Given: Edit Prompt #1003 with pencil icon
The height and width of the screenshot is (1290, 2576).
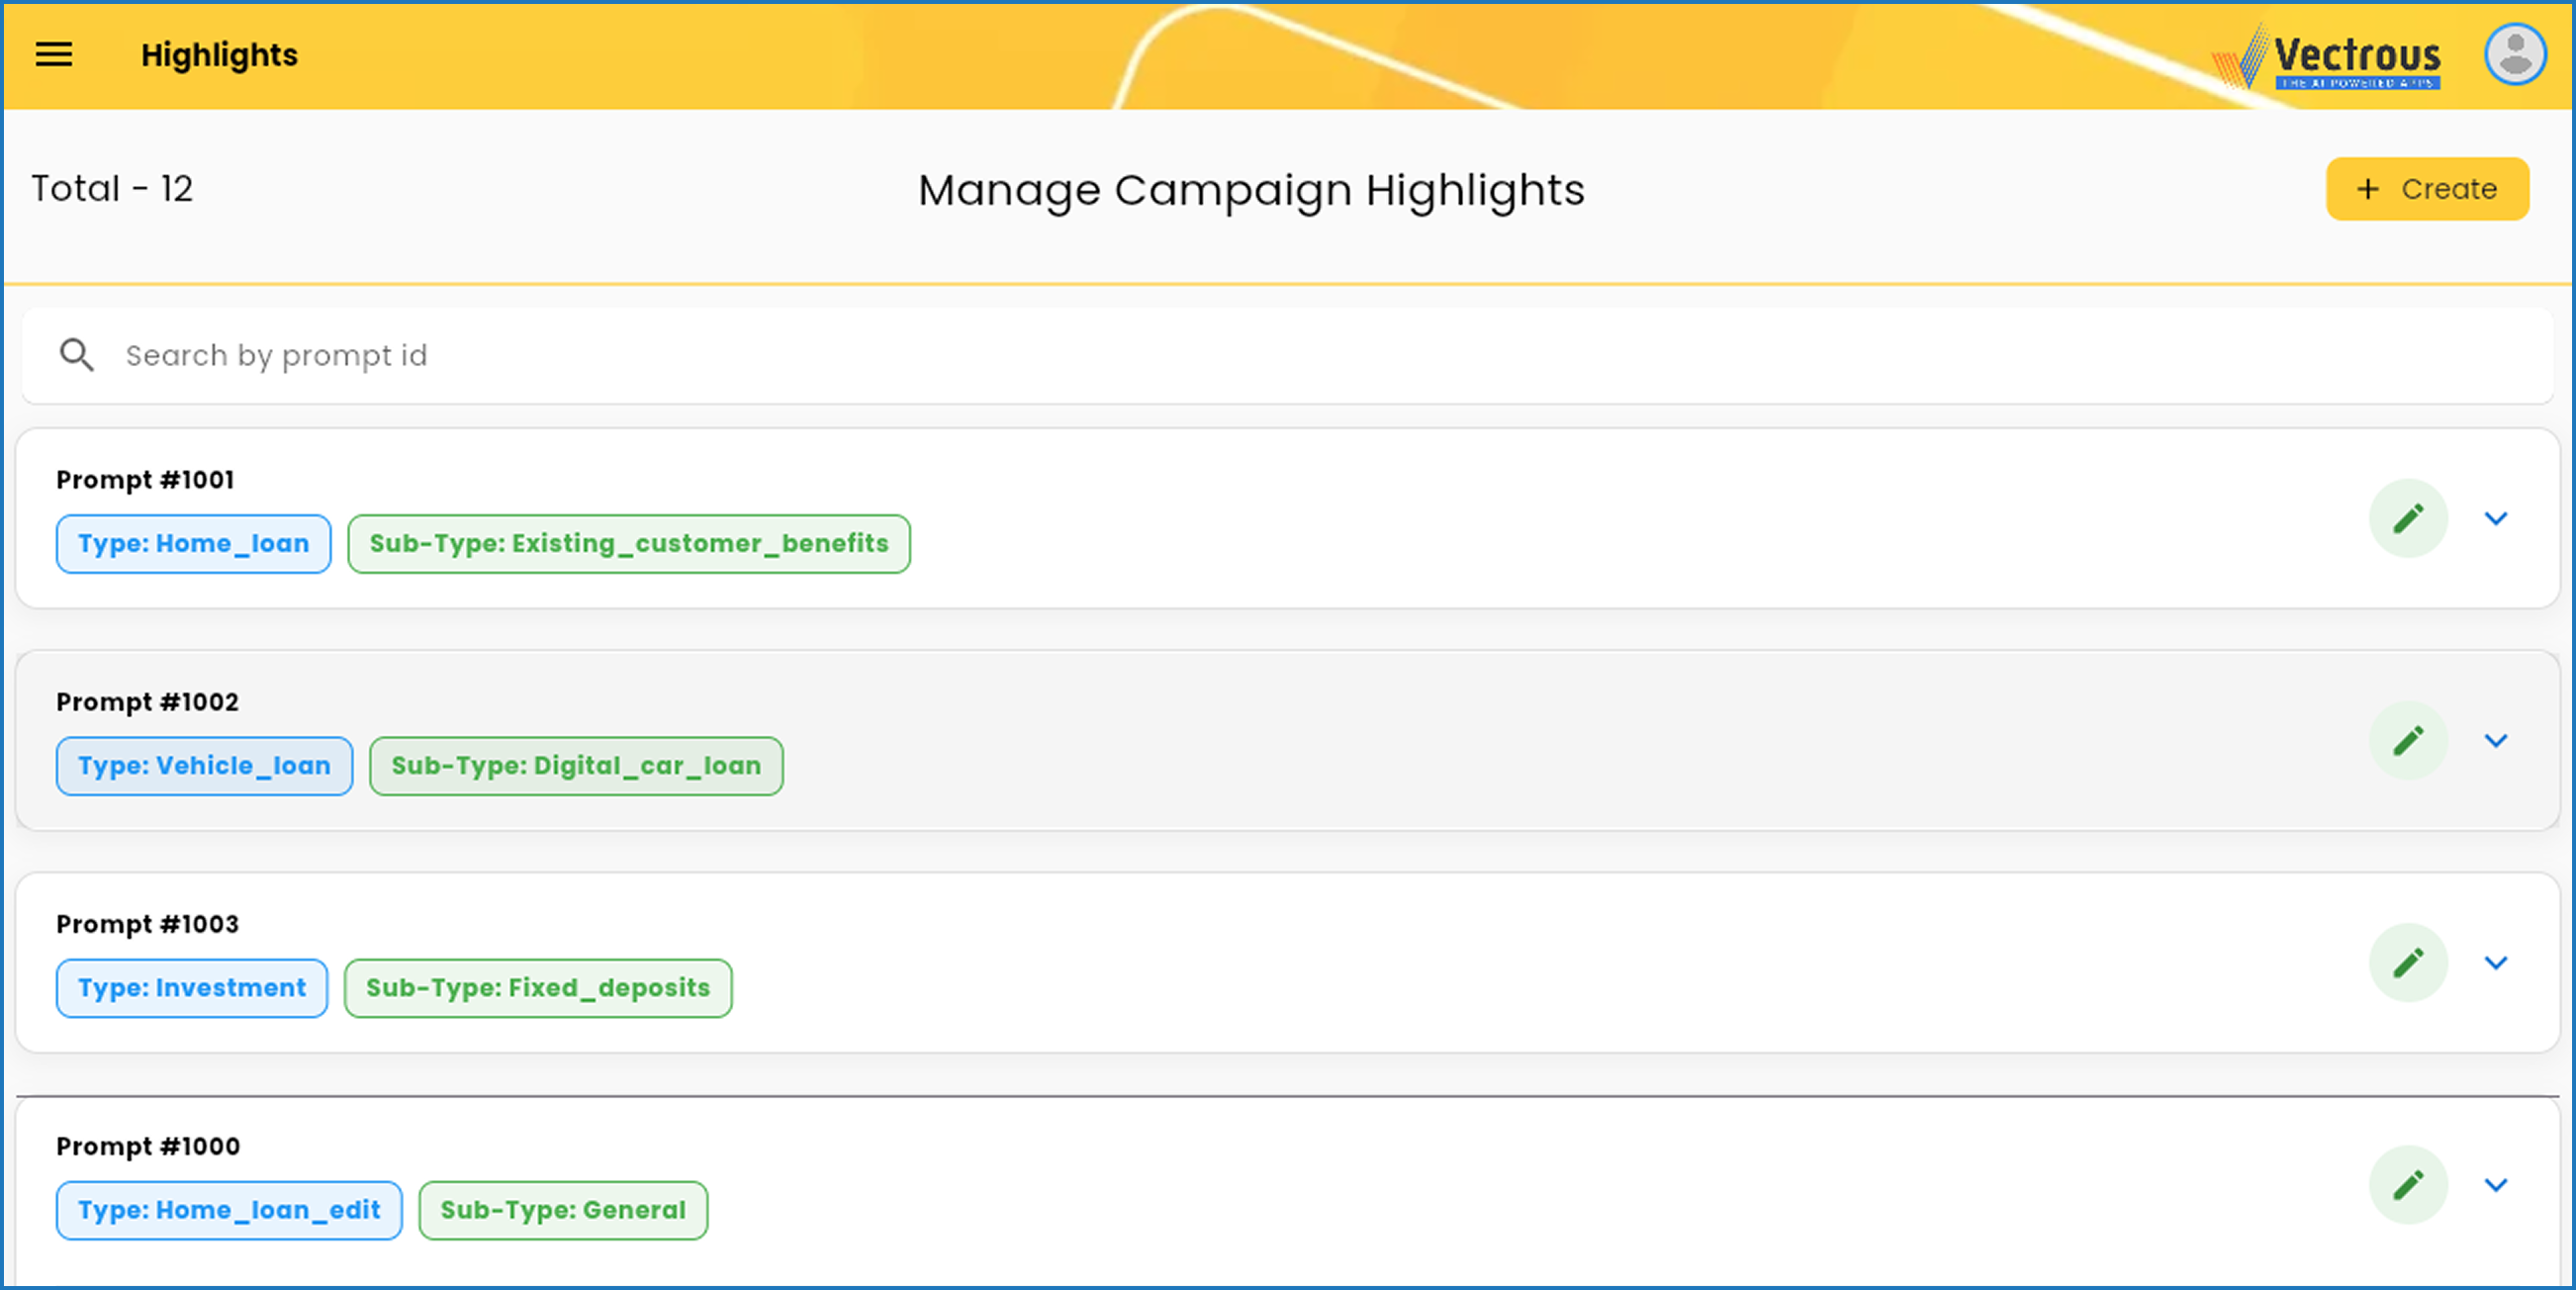Looking at the screenshot, I should [x=2408, y=962].
